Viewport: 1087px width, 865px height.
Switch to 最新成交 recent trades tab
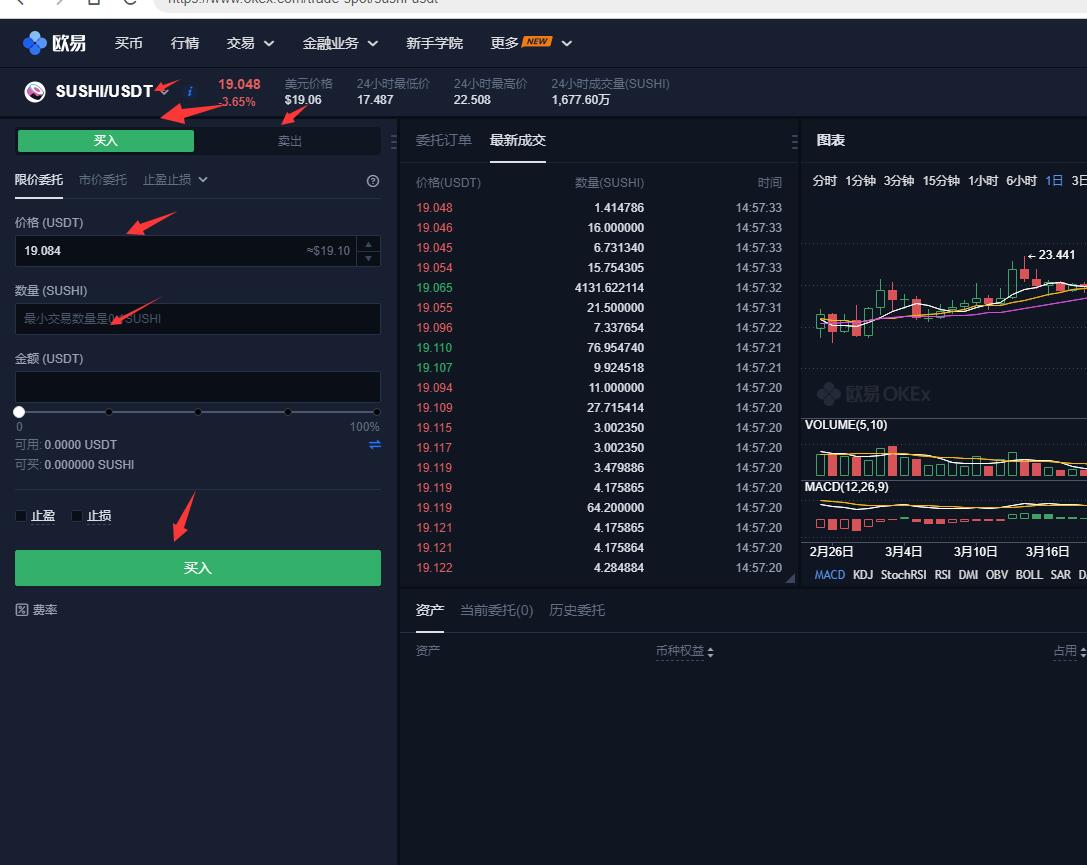click(x=518, y=140)
